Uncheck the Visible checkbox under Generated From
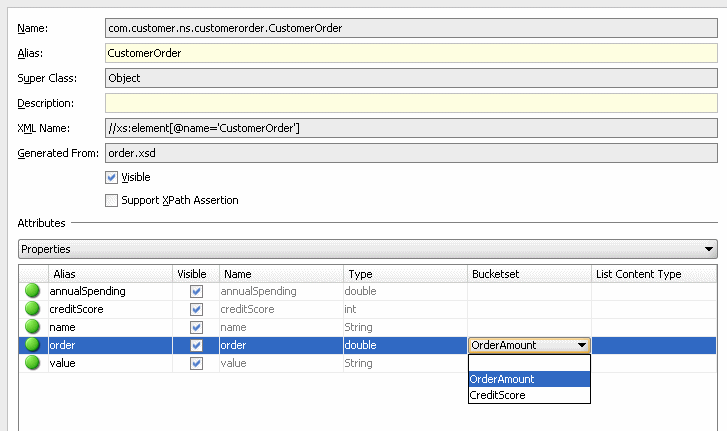Screen dimensions: 727x431 111,177
